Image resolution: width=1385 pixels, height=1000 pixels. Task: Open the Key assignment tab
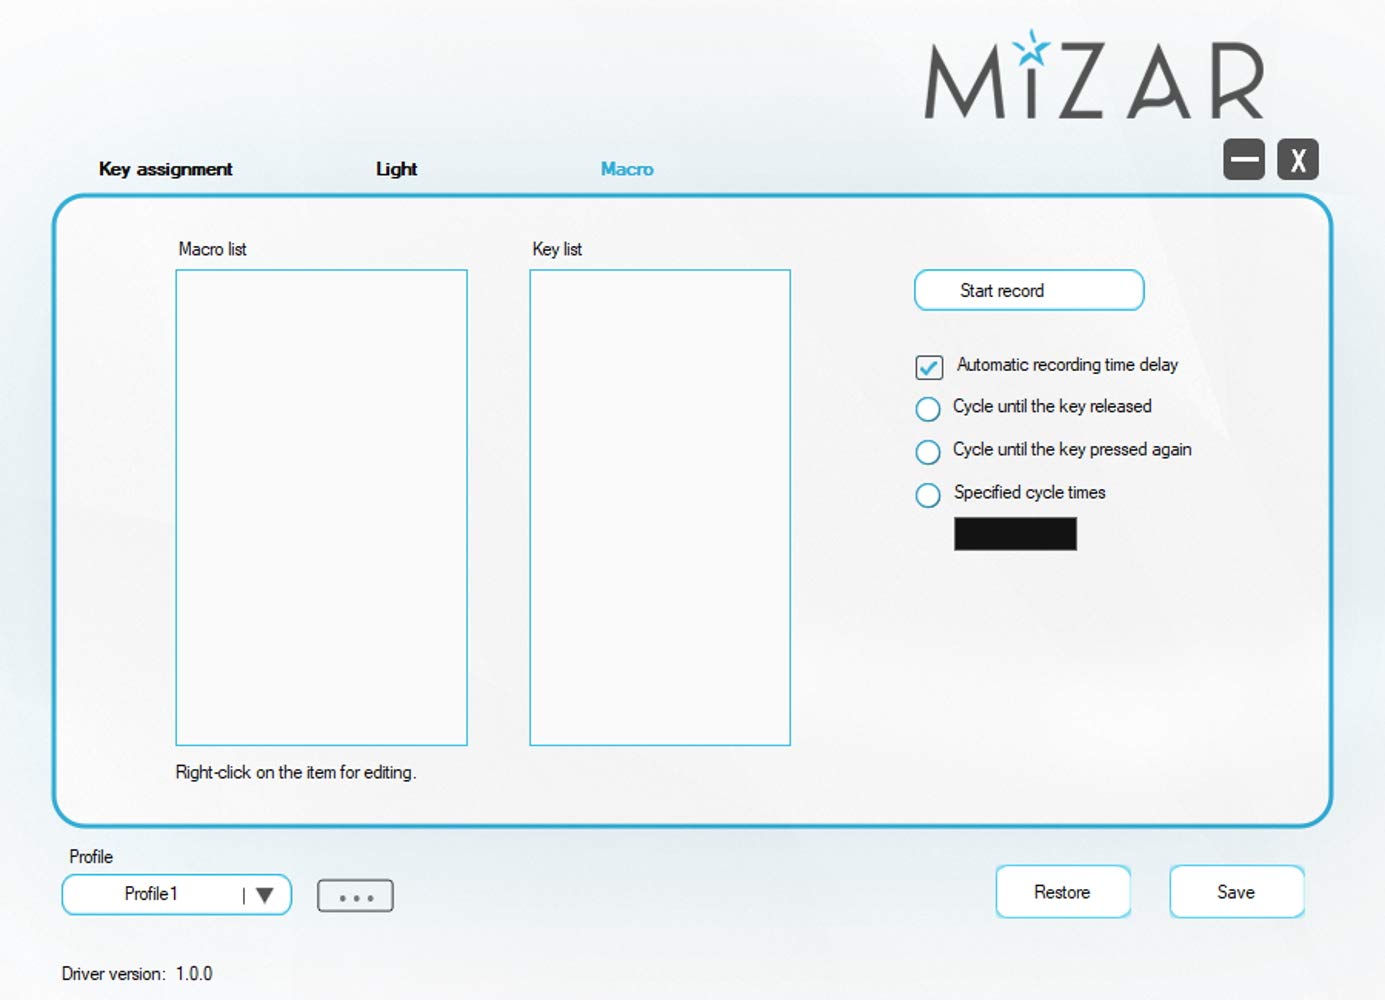tap(165, 169)
